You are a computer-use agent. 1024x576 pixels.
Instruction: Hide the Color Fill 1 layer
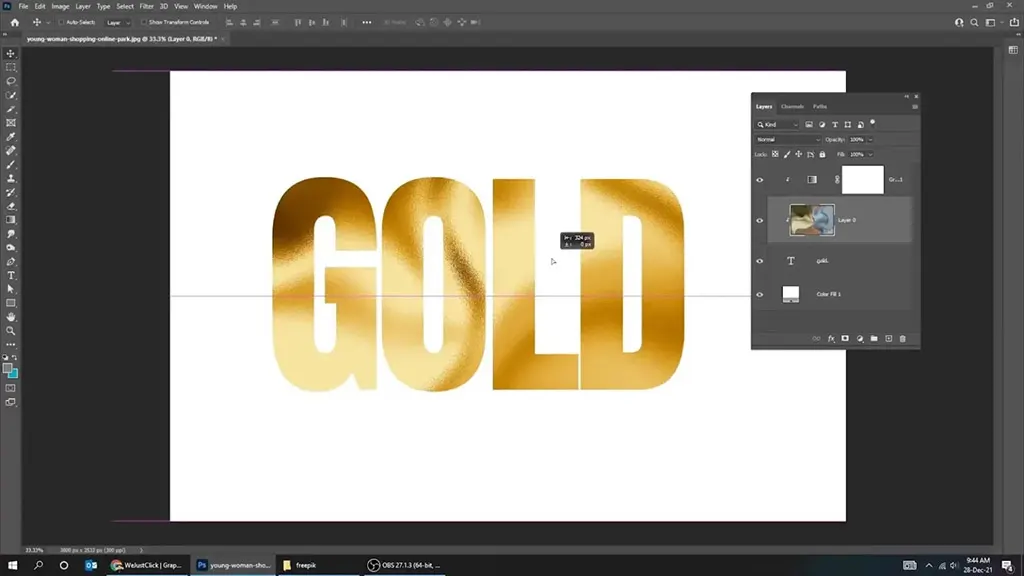click(760, 295)
